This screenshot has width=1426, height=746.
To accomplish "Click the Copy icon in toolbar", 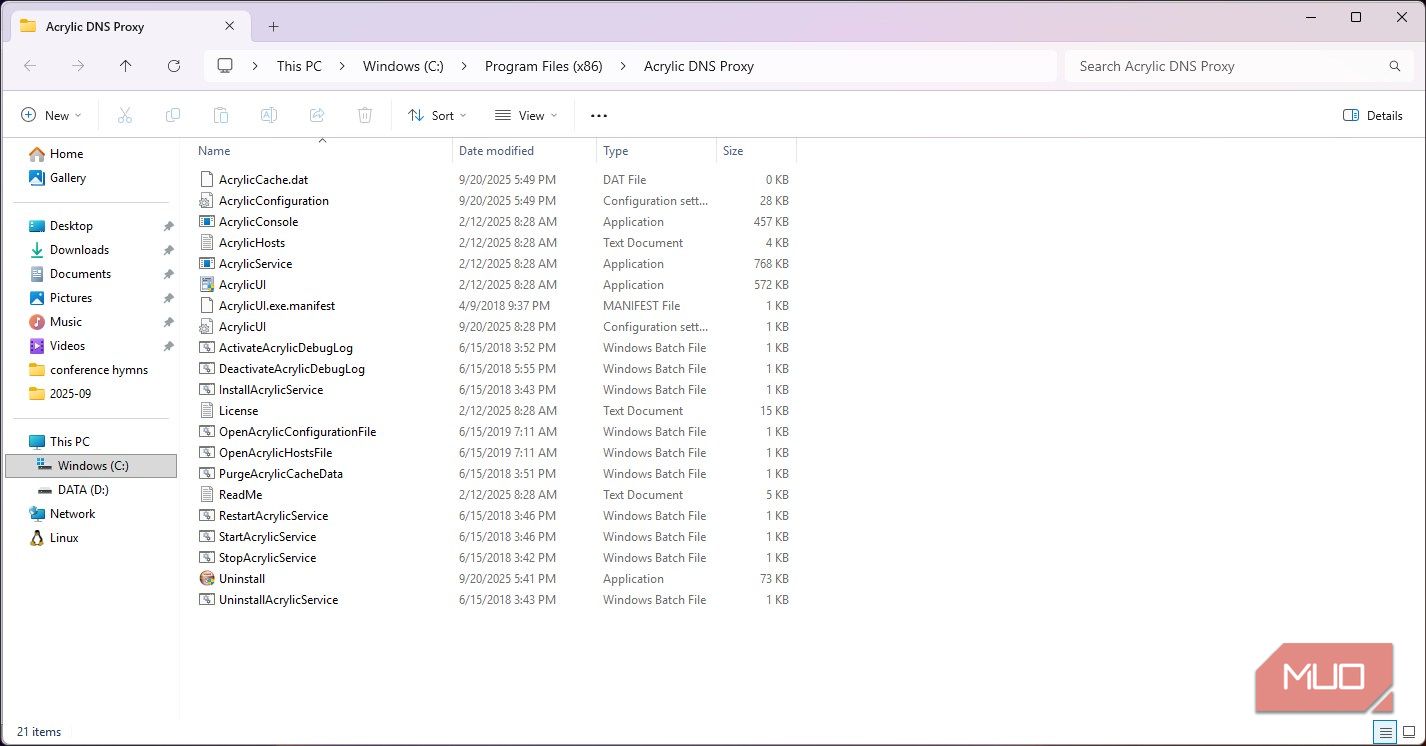I will click(x=173, y=115).
